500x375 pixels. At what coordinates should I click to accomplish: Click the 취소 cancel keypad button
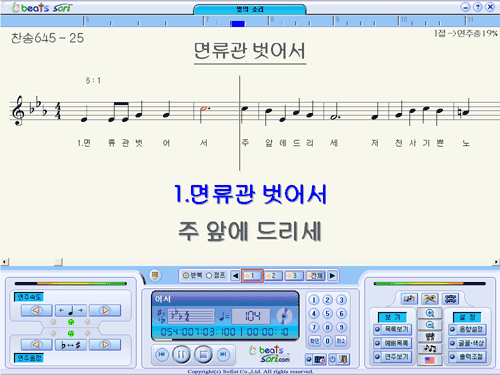click(x=341, y=341)
